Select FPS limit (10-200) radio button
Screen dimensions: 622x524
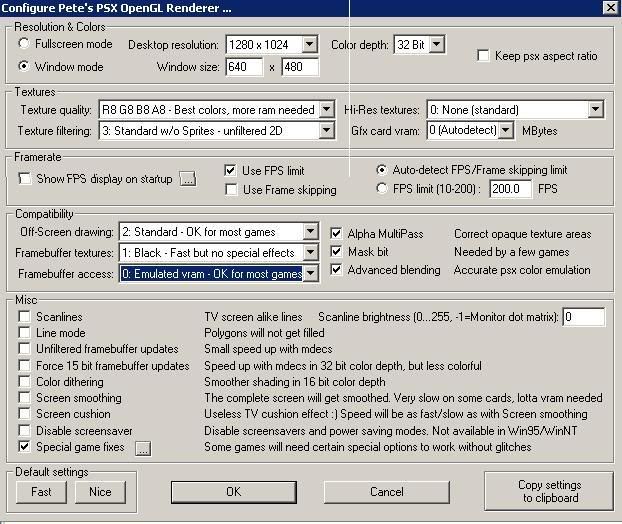point(382,188)
